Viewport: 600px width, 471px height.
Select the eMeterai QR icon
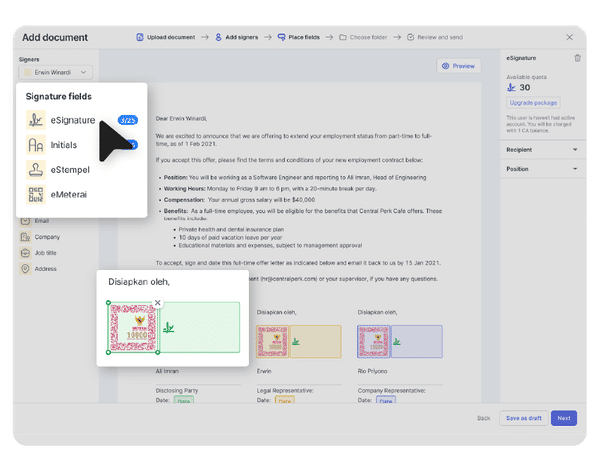point(36,193)
